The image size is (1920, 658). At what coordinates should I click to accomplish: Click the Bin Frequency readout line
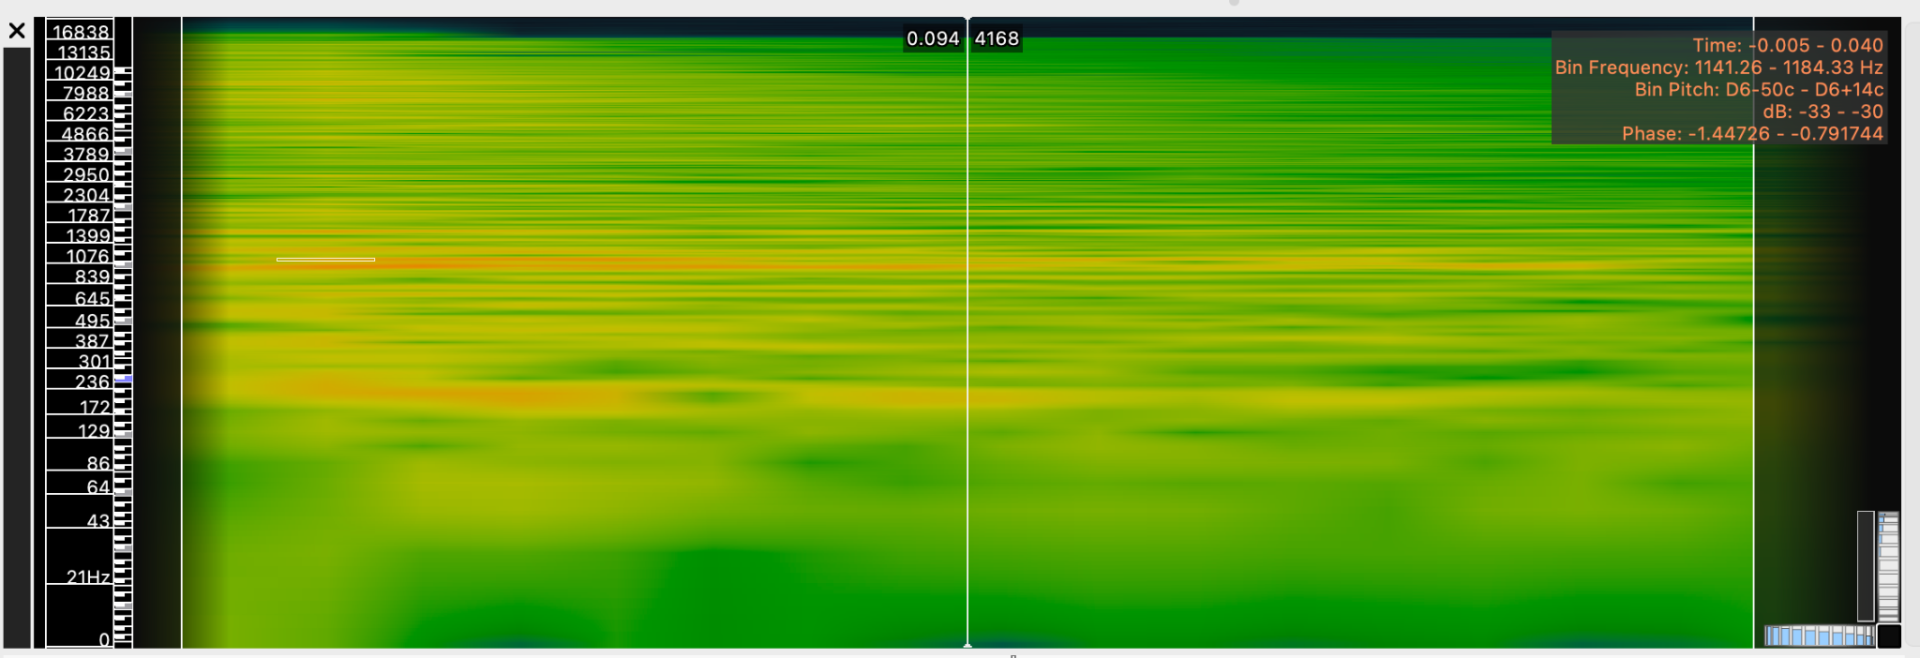(x=1718, y=67)
